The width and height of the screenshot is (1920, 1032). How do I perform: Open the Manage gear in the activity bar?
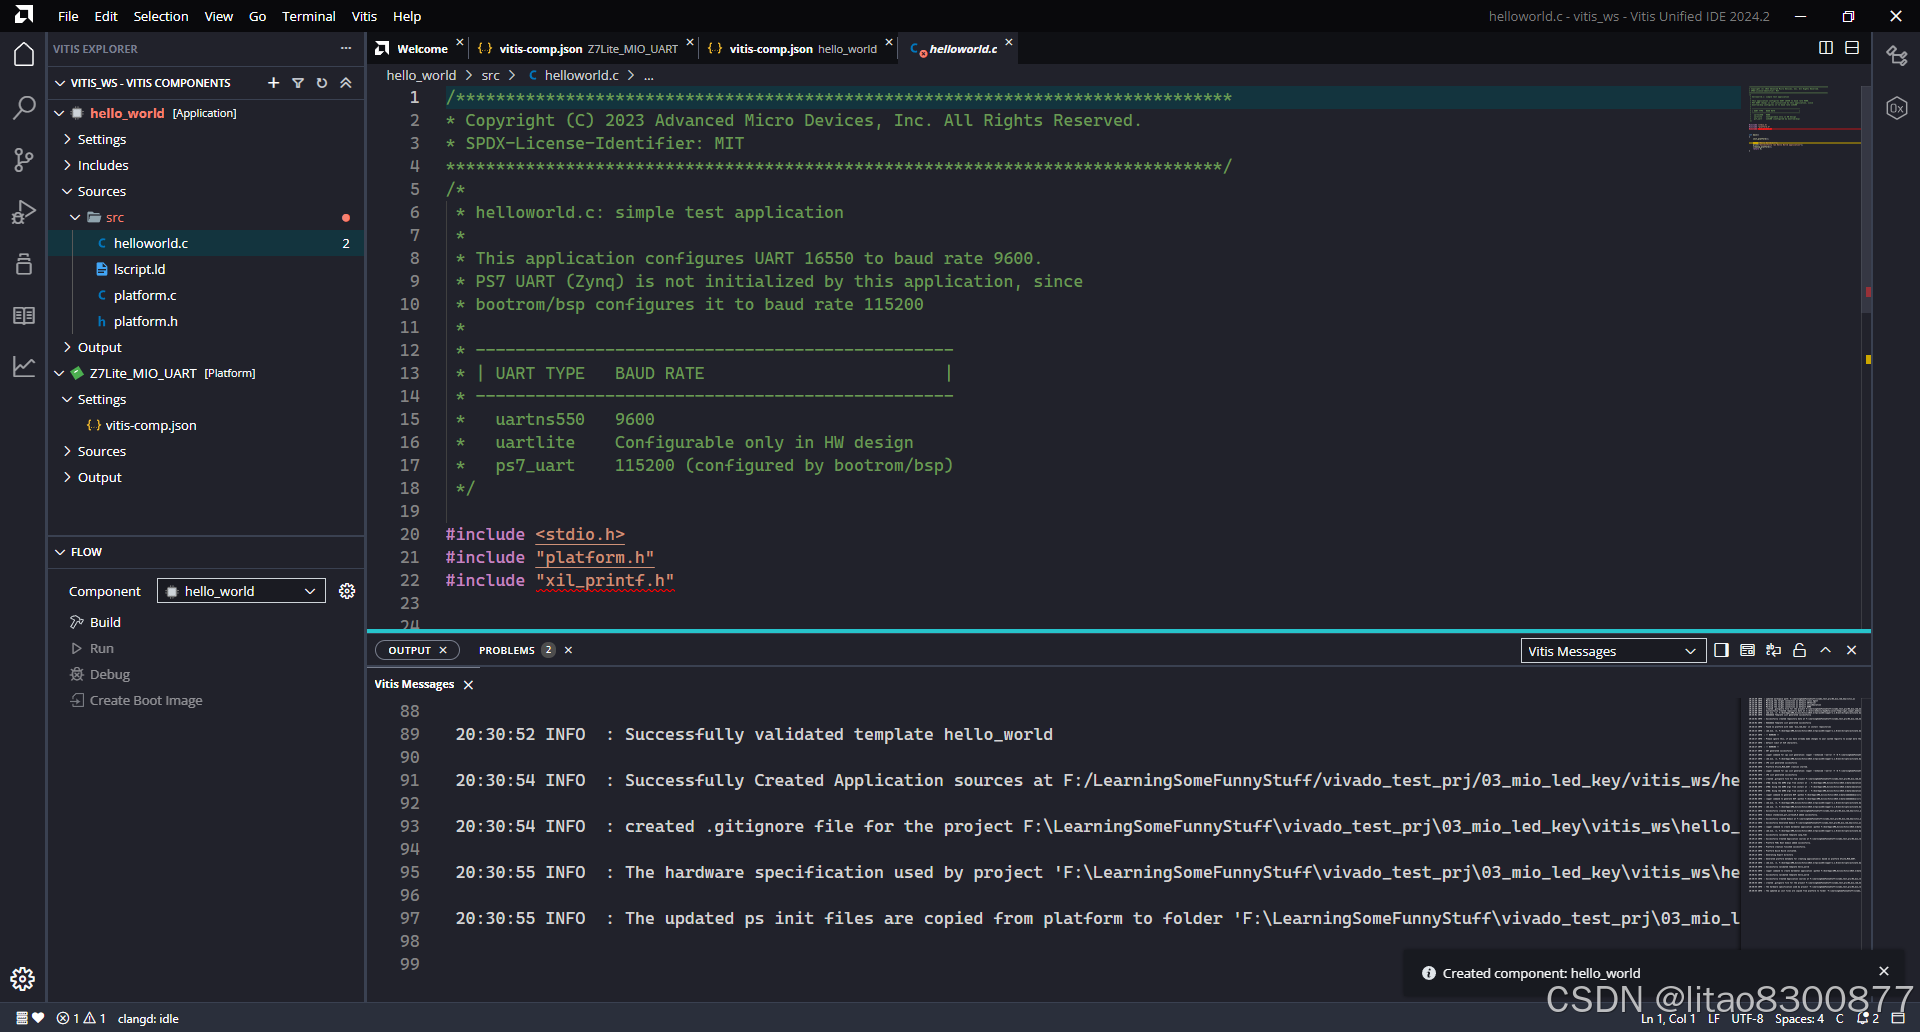pos(23,978)
